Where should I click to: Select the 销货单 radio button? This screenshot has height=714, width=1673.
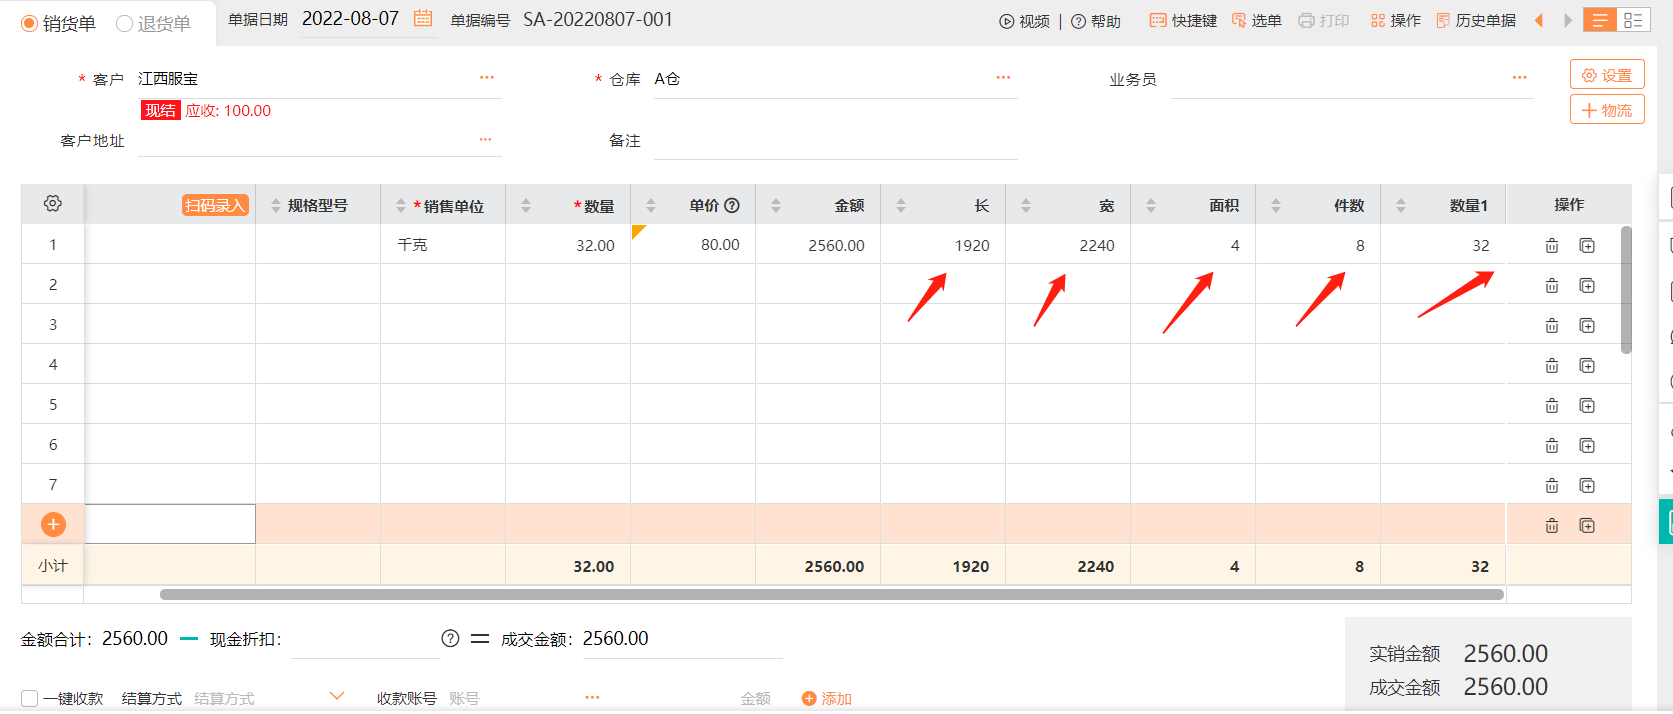pos(30,23)
